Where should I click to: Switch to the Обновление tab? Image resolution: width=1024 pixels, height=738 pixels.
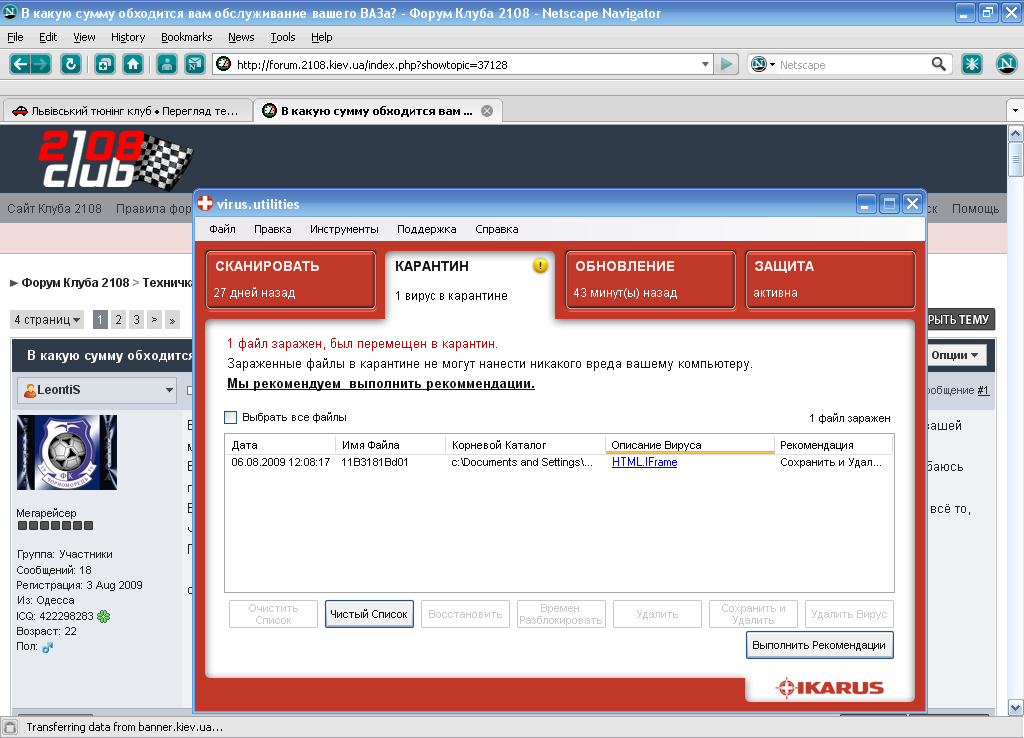coord(650,280)
